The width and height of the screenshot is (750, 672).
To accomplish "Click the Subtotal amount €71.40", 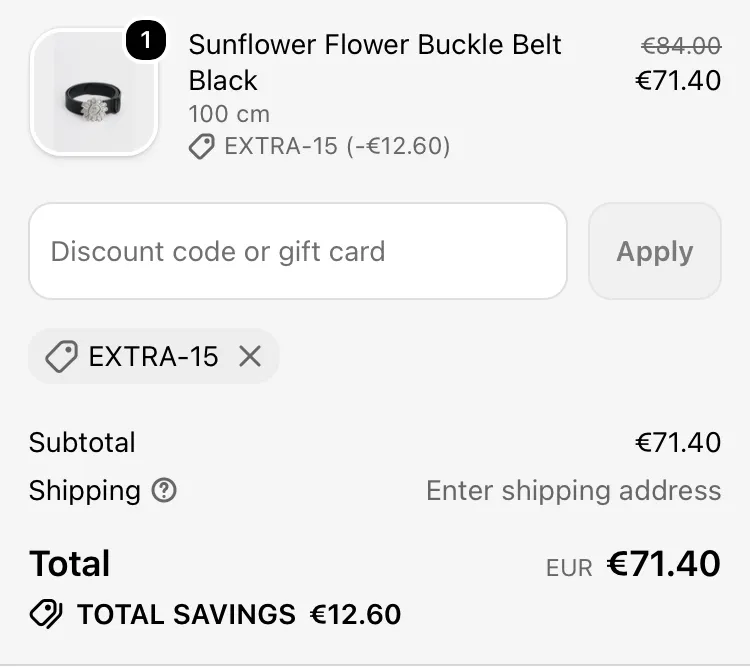I will (678, 442).
